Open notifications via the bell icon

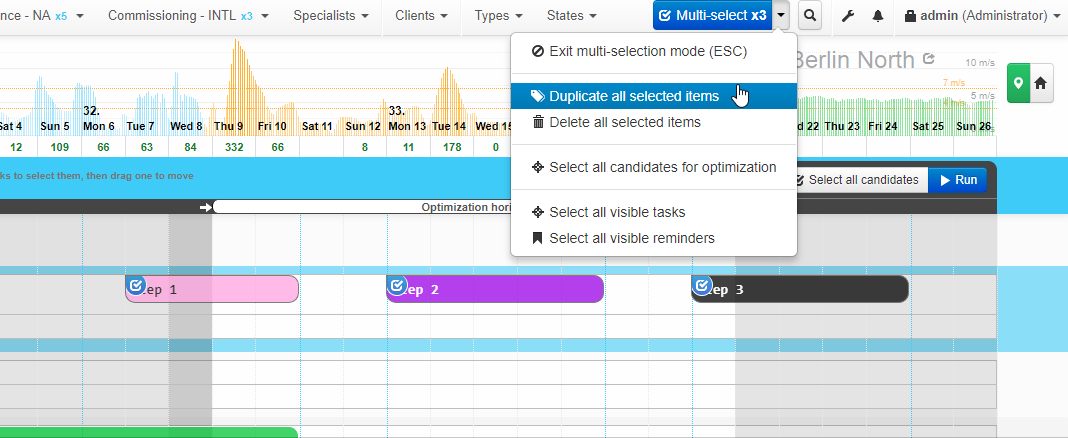coord(878,16)
